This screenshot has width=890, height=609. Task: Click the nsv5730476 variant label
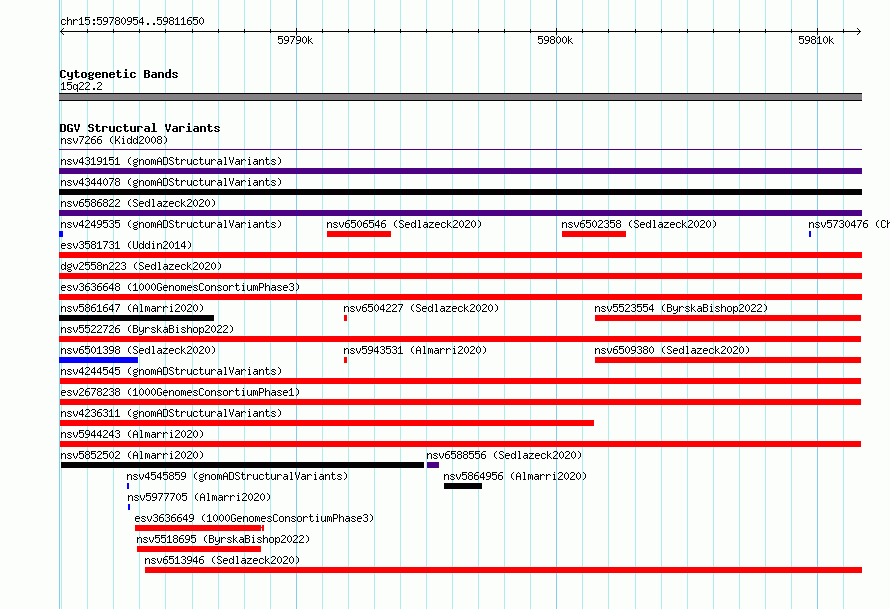[x=849, y=224]
